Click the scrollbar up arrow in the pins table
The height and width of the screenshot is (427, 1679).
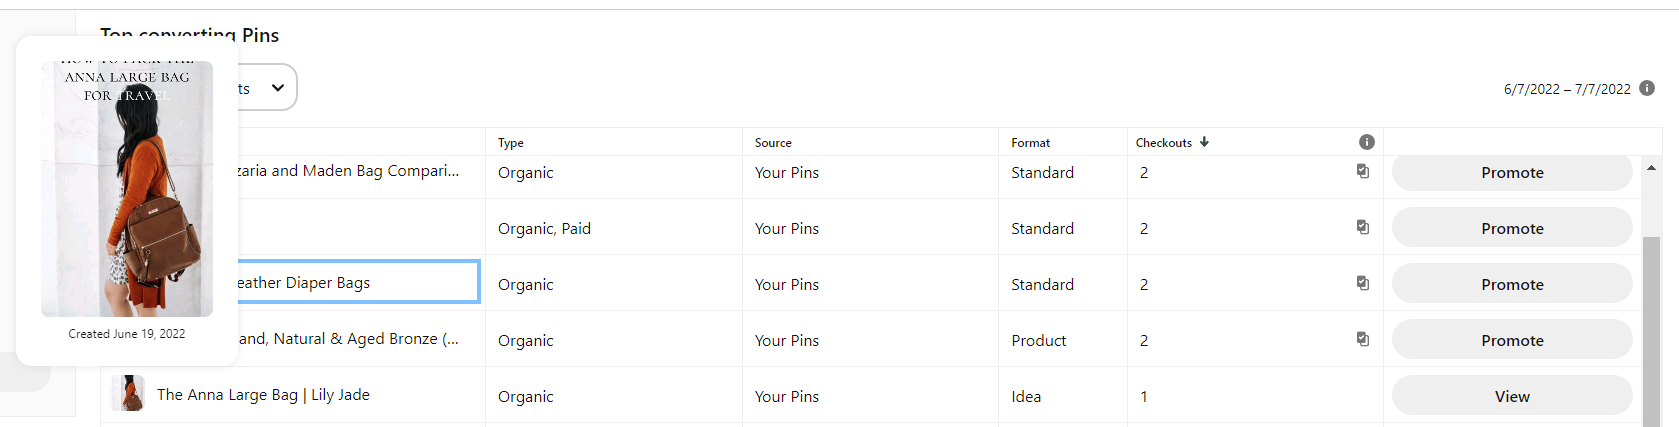(1651, 168)
